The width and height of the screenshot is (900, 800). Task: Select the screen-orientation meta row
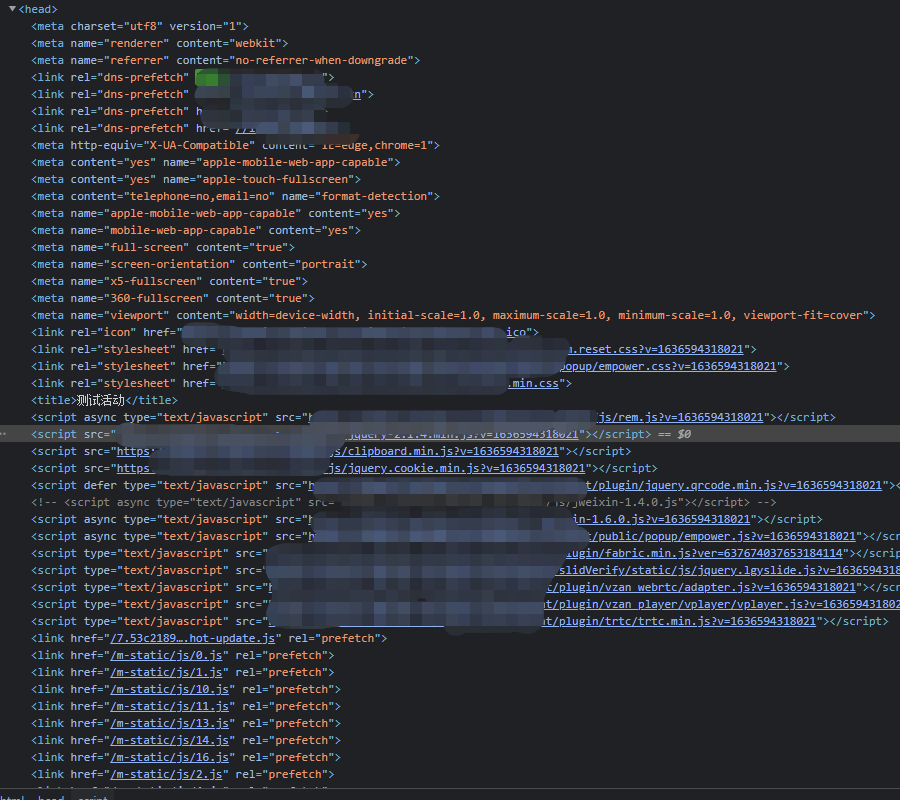(x=199, y=264)
